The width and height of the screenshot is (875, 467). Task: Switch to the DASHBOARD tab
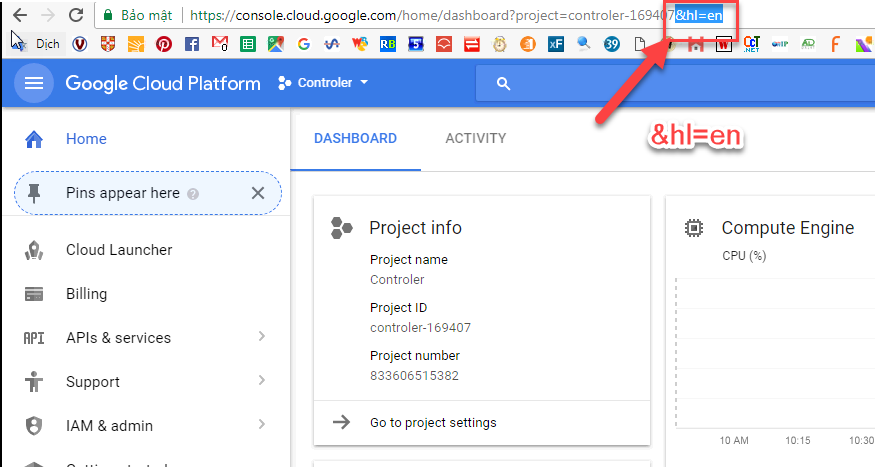tap(355, 138)
